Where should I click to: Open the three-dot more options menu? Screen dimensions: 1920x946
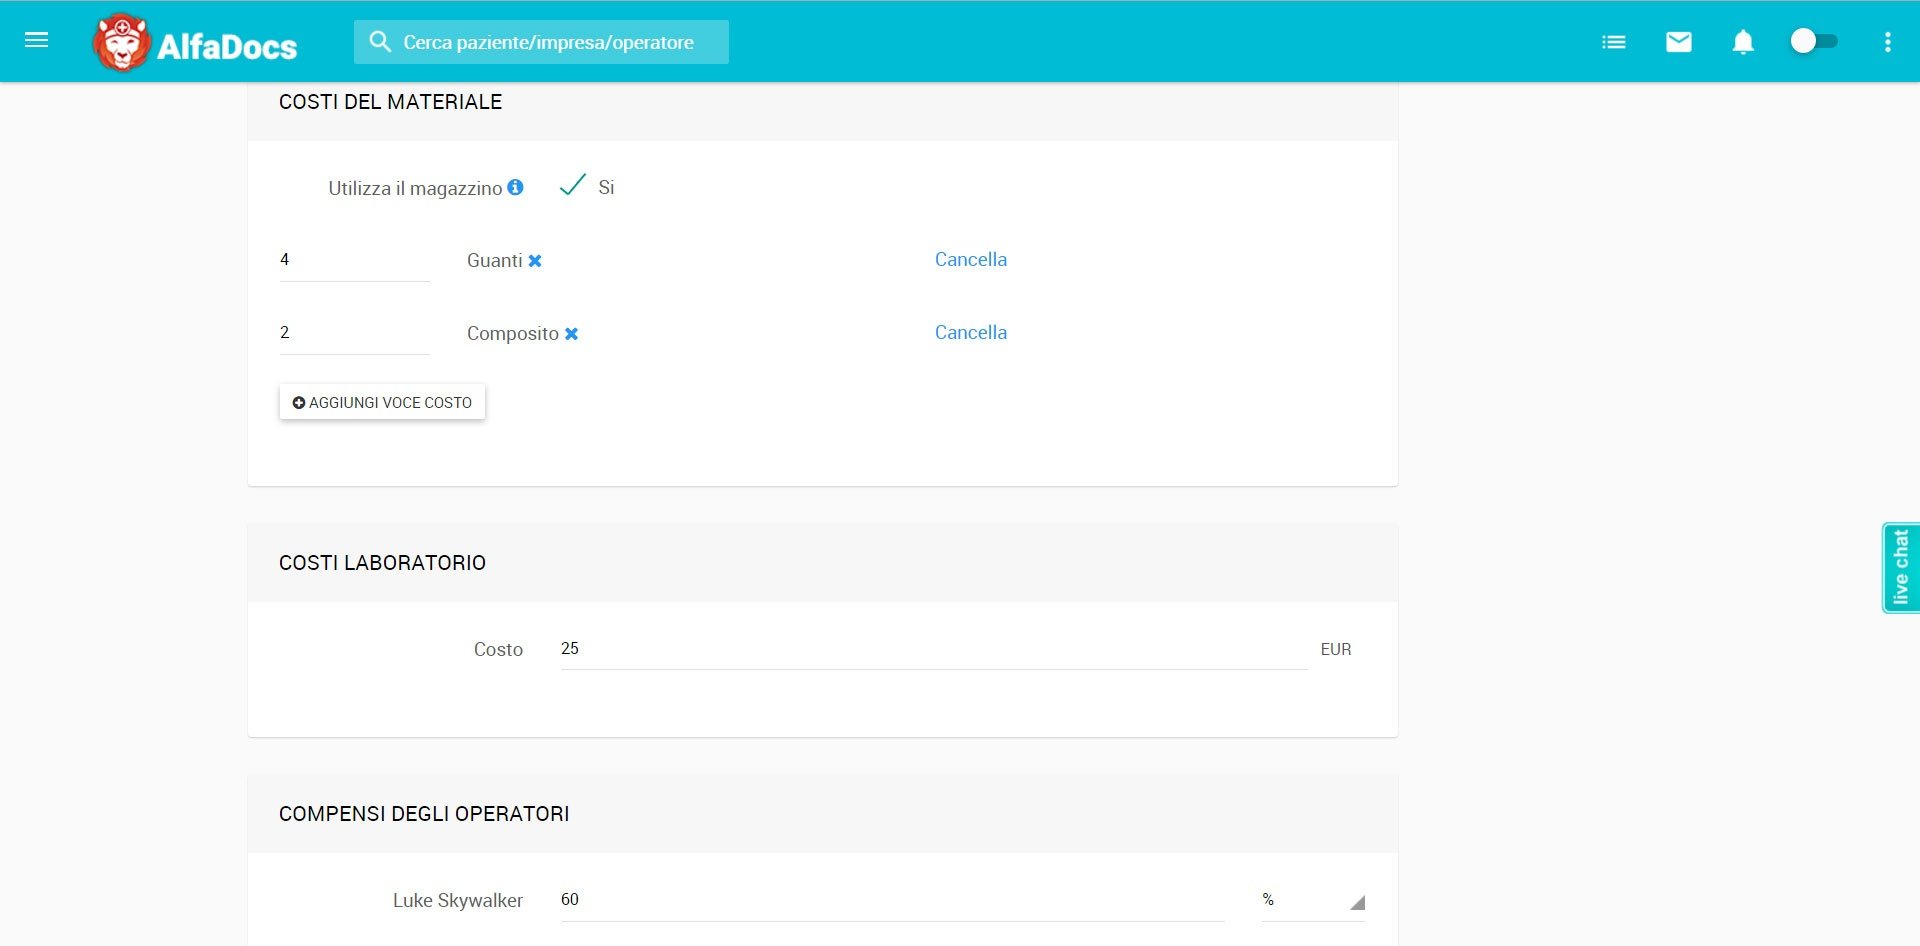pos(1887,42)
